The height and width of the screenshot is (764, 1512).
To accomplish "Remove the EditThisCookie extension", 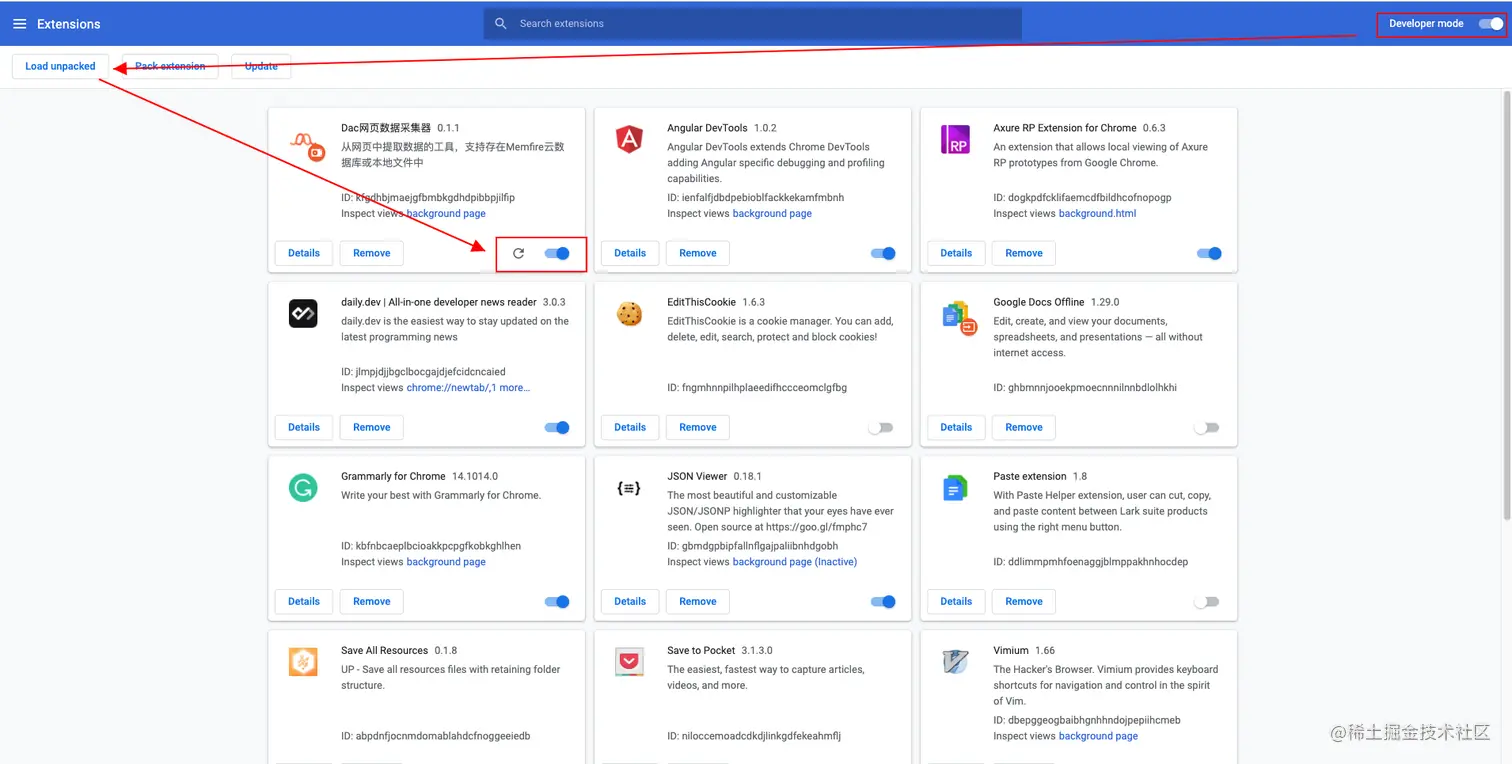I will [698, 427].
